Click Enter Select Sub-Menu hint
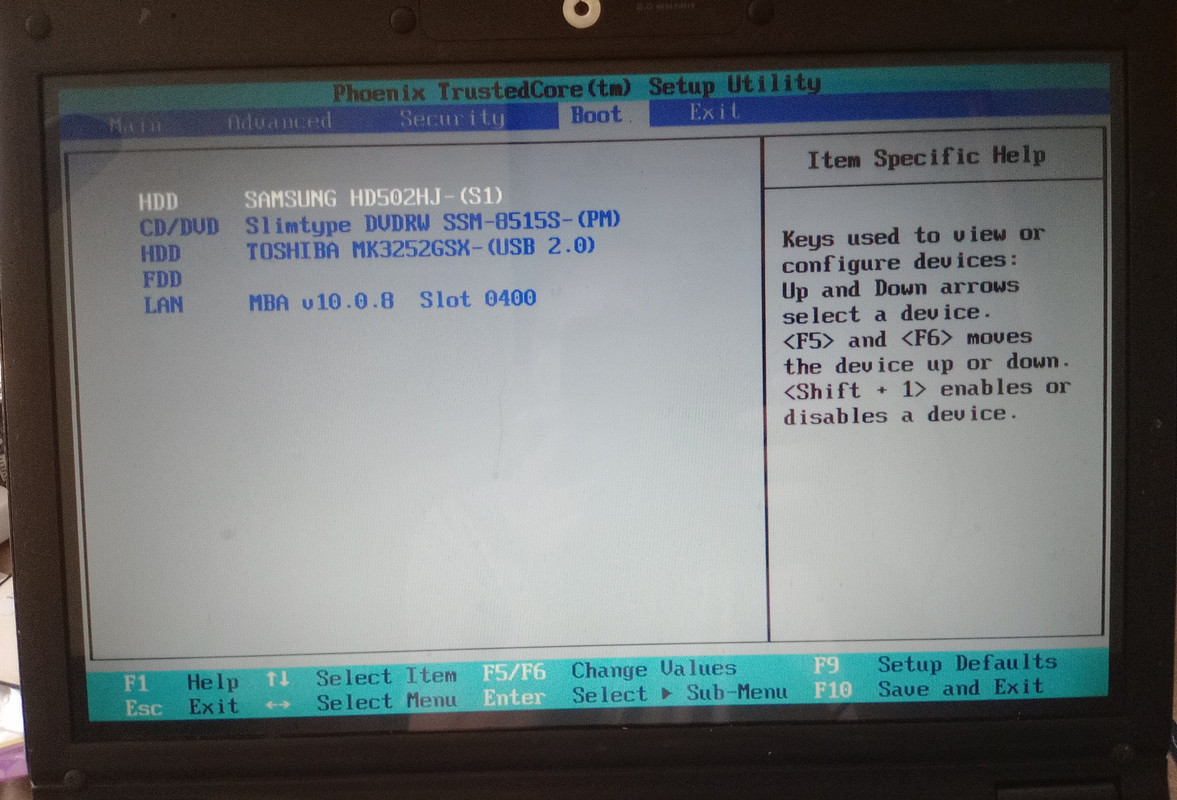Screen dimensions: 1177x800 click(635, 695)
